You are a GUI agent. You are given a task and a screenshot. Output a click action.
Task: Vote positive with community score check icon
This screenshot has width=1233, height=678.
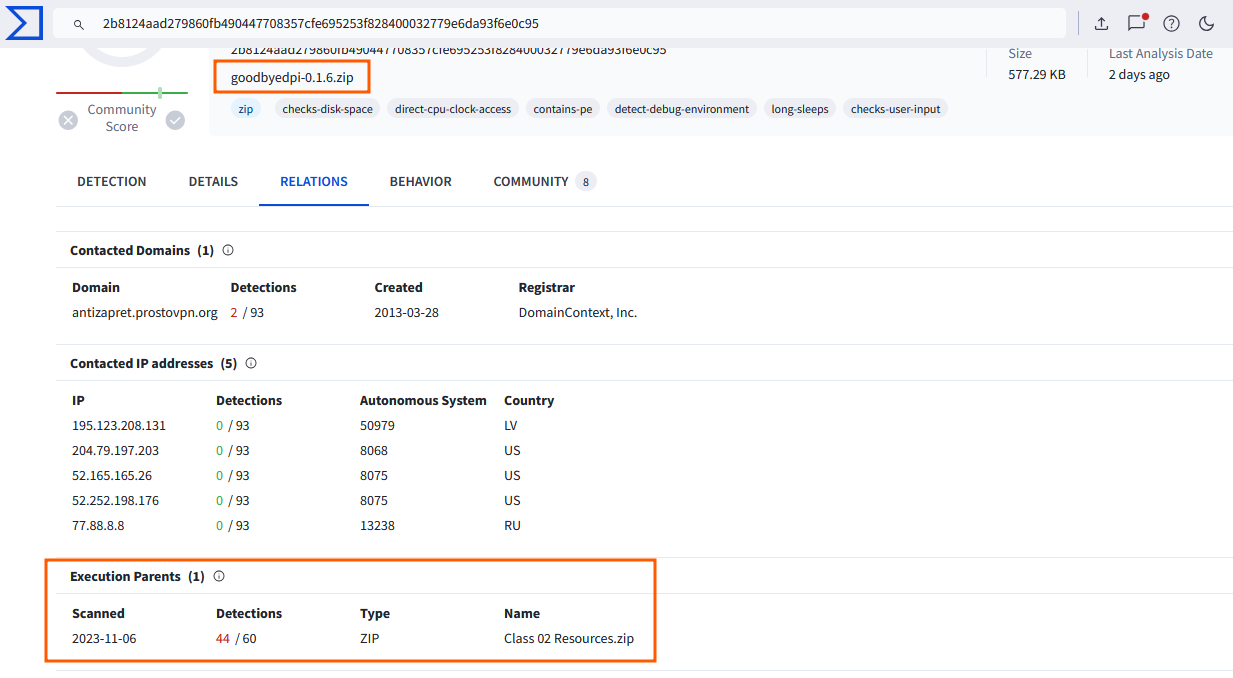click(175, 120)
